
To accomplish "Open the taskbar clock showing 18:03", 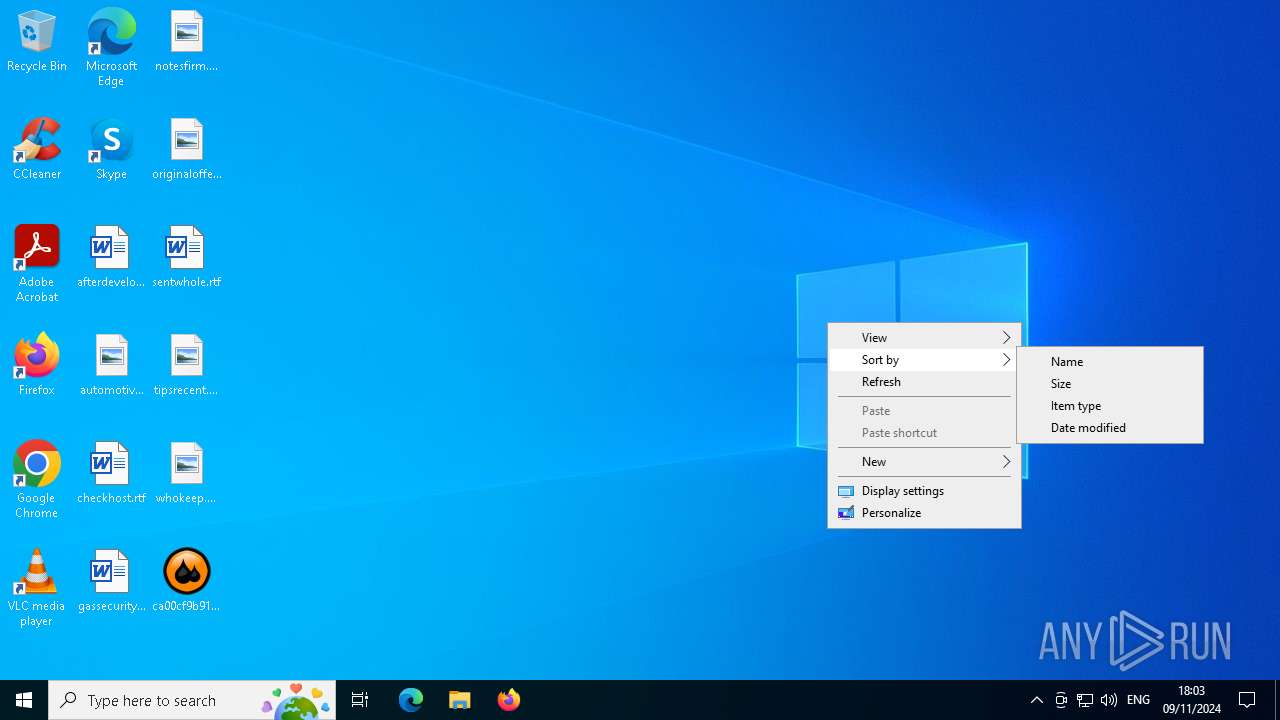I will (x=1192, y=700).
